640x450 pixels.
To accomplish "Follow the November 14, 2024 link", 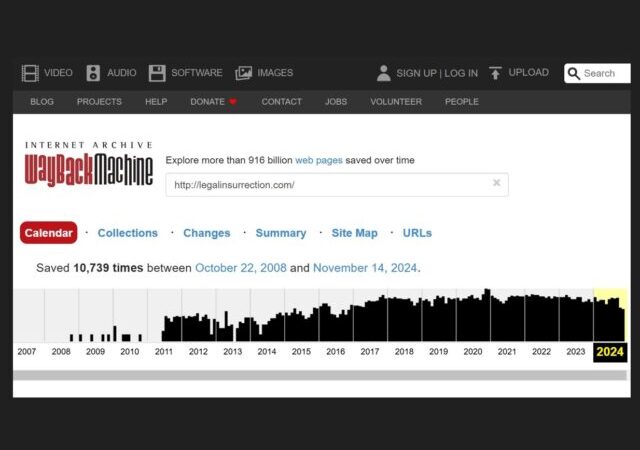I will (365, 268).
